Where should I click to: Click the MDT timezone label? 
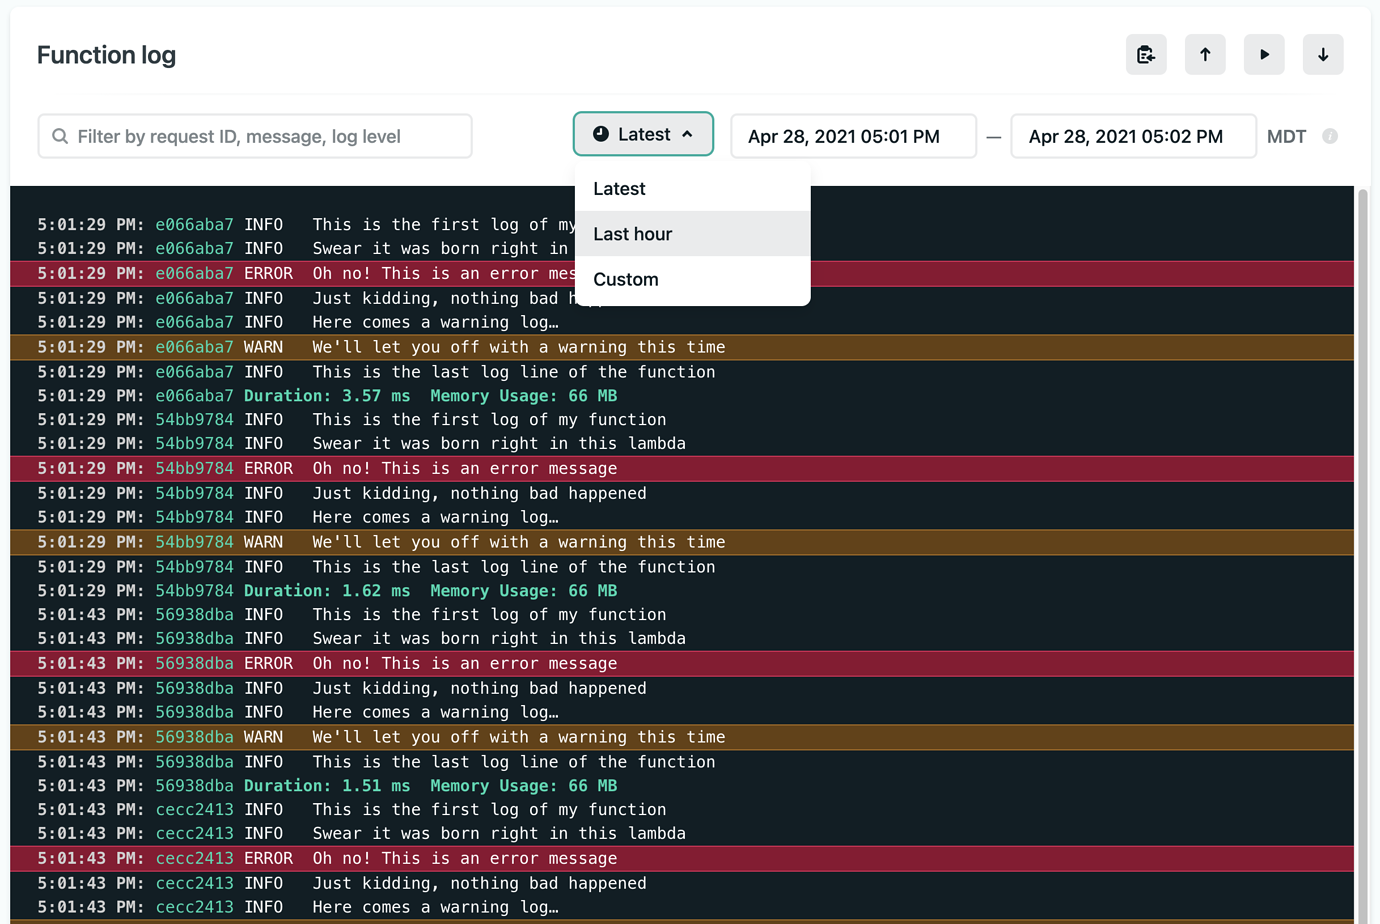1286,136
